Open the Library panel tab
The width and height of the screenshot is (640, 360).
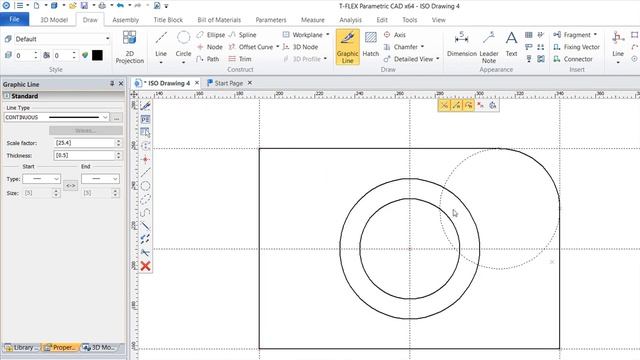point(22,347)
